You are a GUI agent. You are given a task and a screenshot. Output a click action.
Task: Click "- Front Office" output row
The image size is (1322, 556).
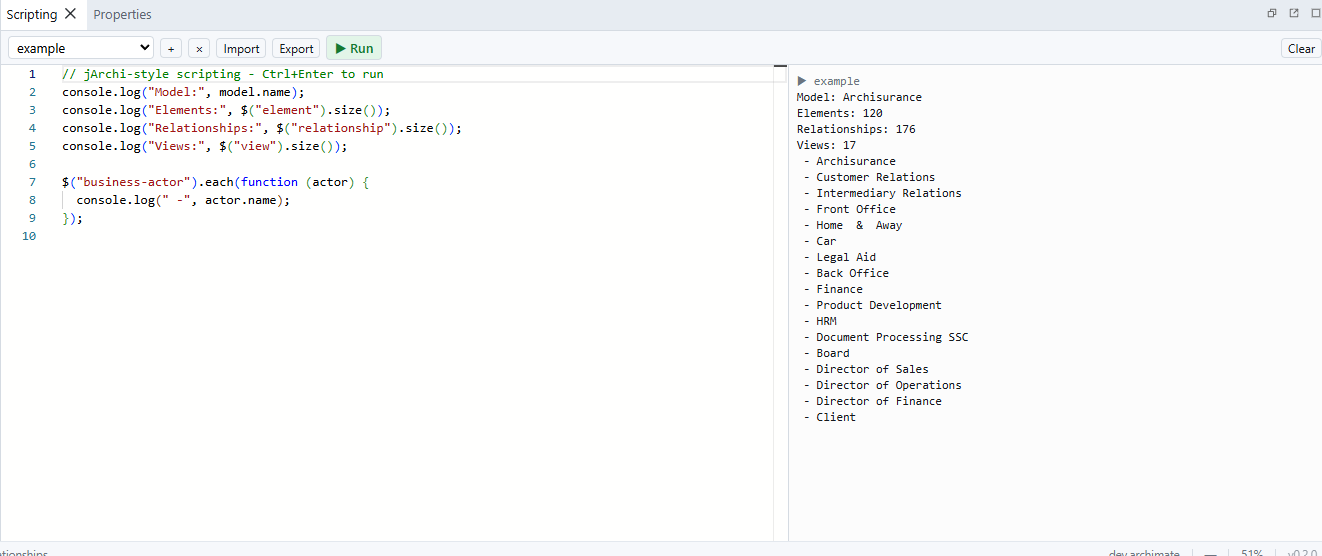pos(849,209)
